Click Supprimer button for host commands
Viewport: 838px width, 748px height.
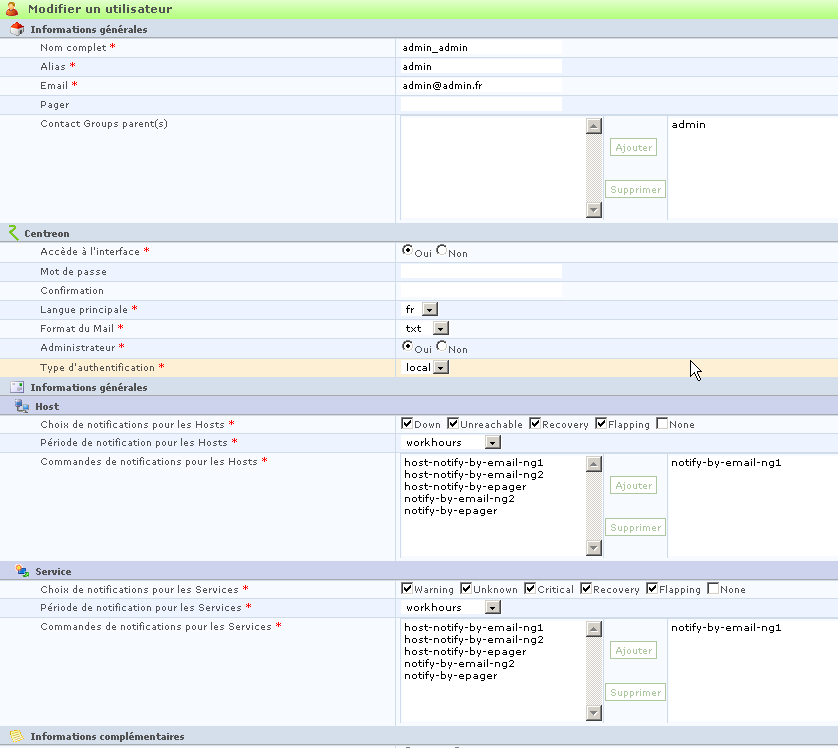[x=635, y=527]
